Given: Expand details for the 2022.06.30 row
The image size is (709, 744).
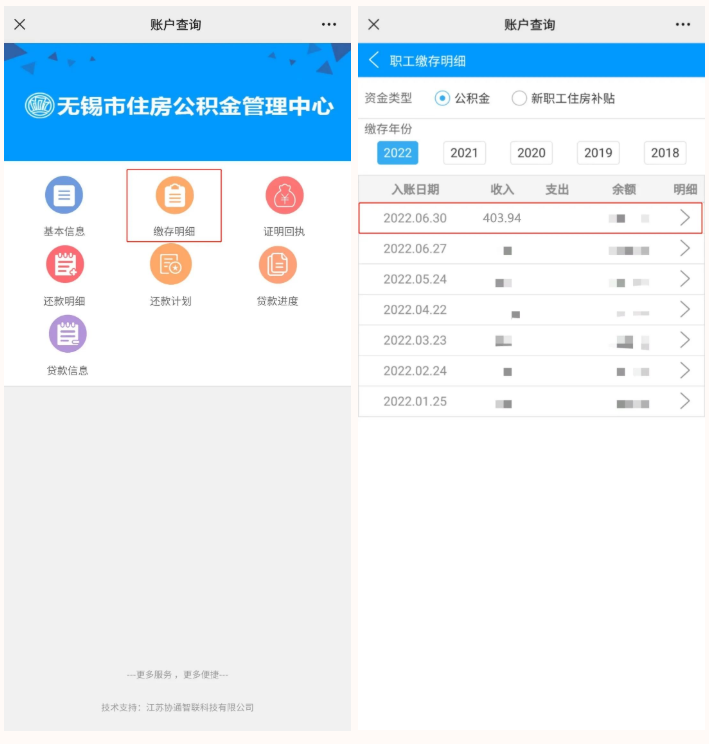Looking at the screenshot, I should 685,218.
